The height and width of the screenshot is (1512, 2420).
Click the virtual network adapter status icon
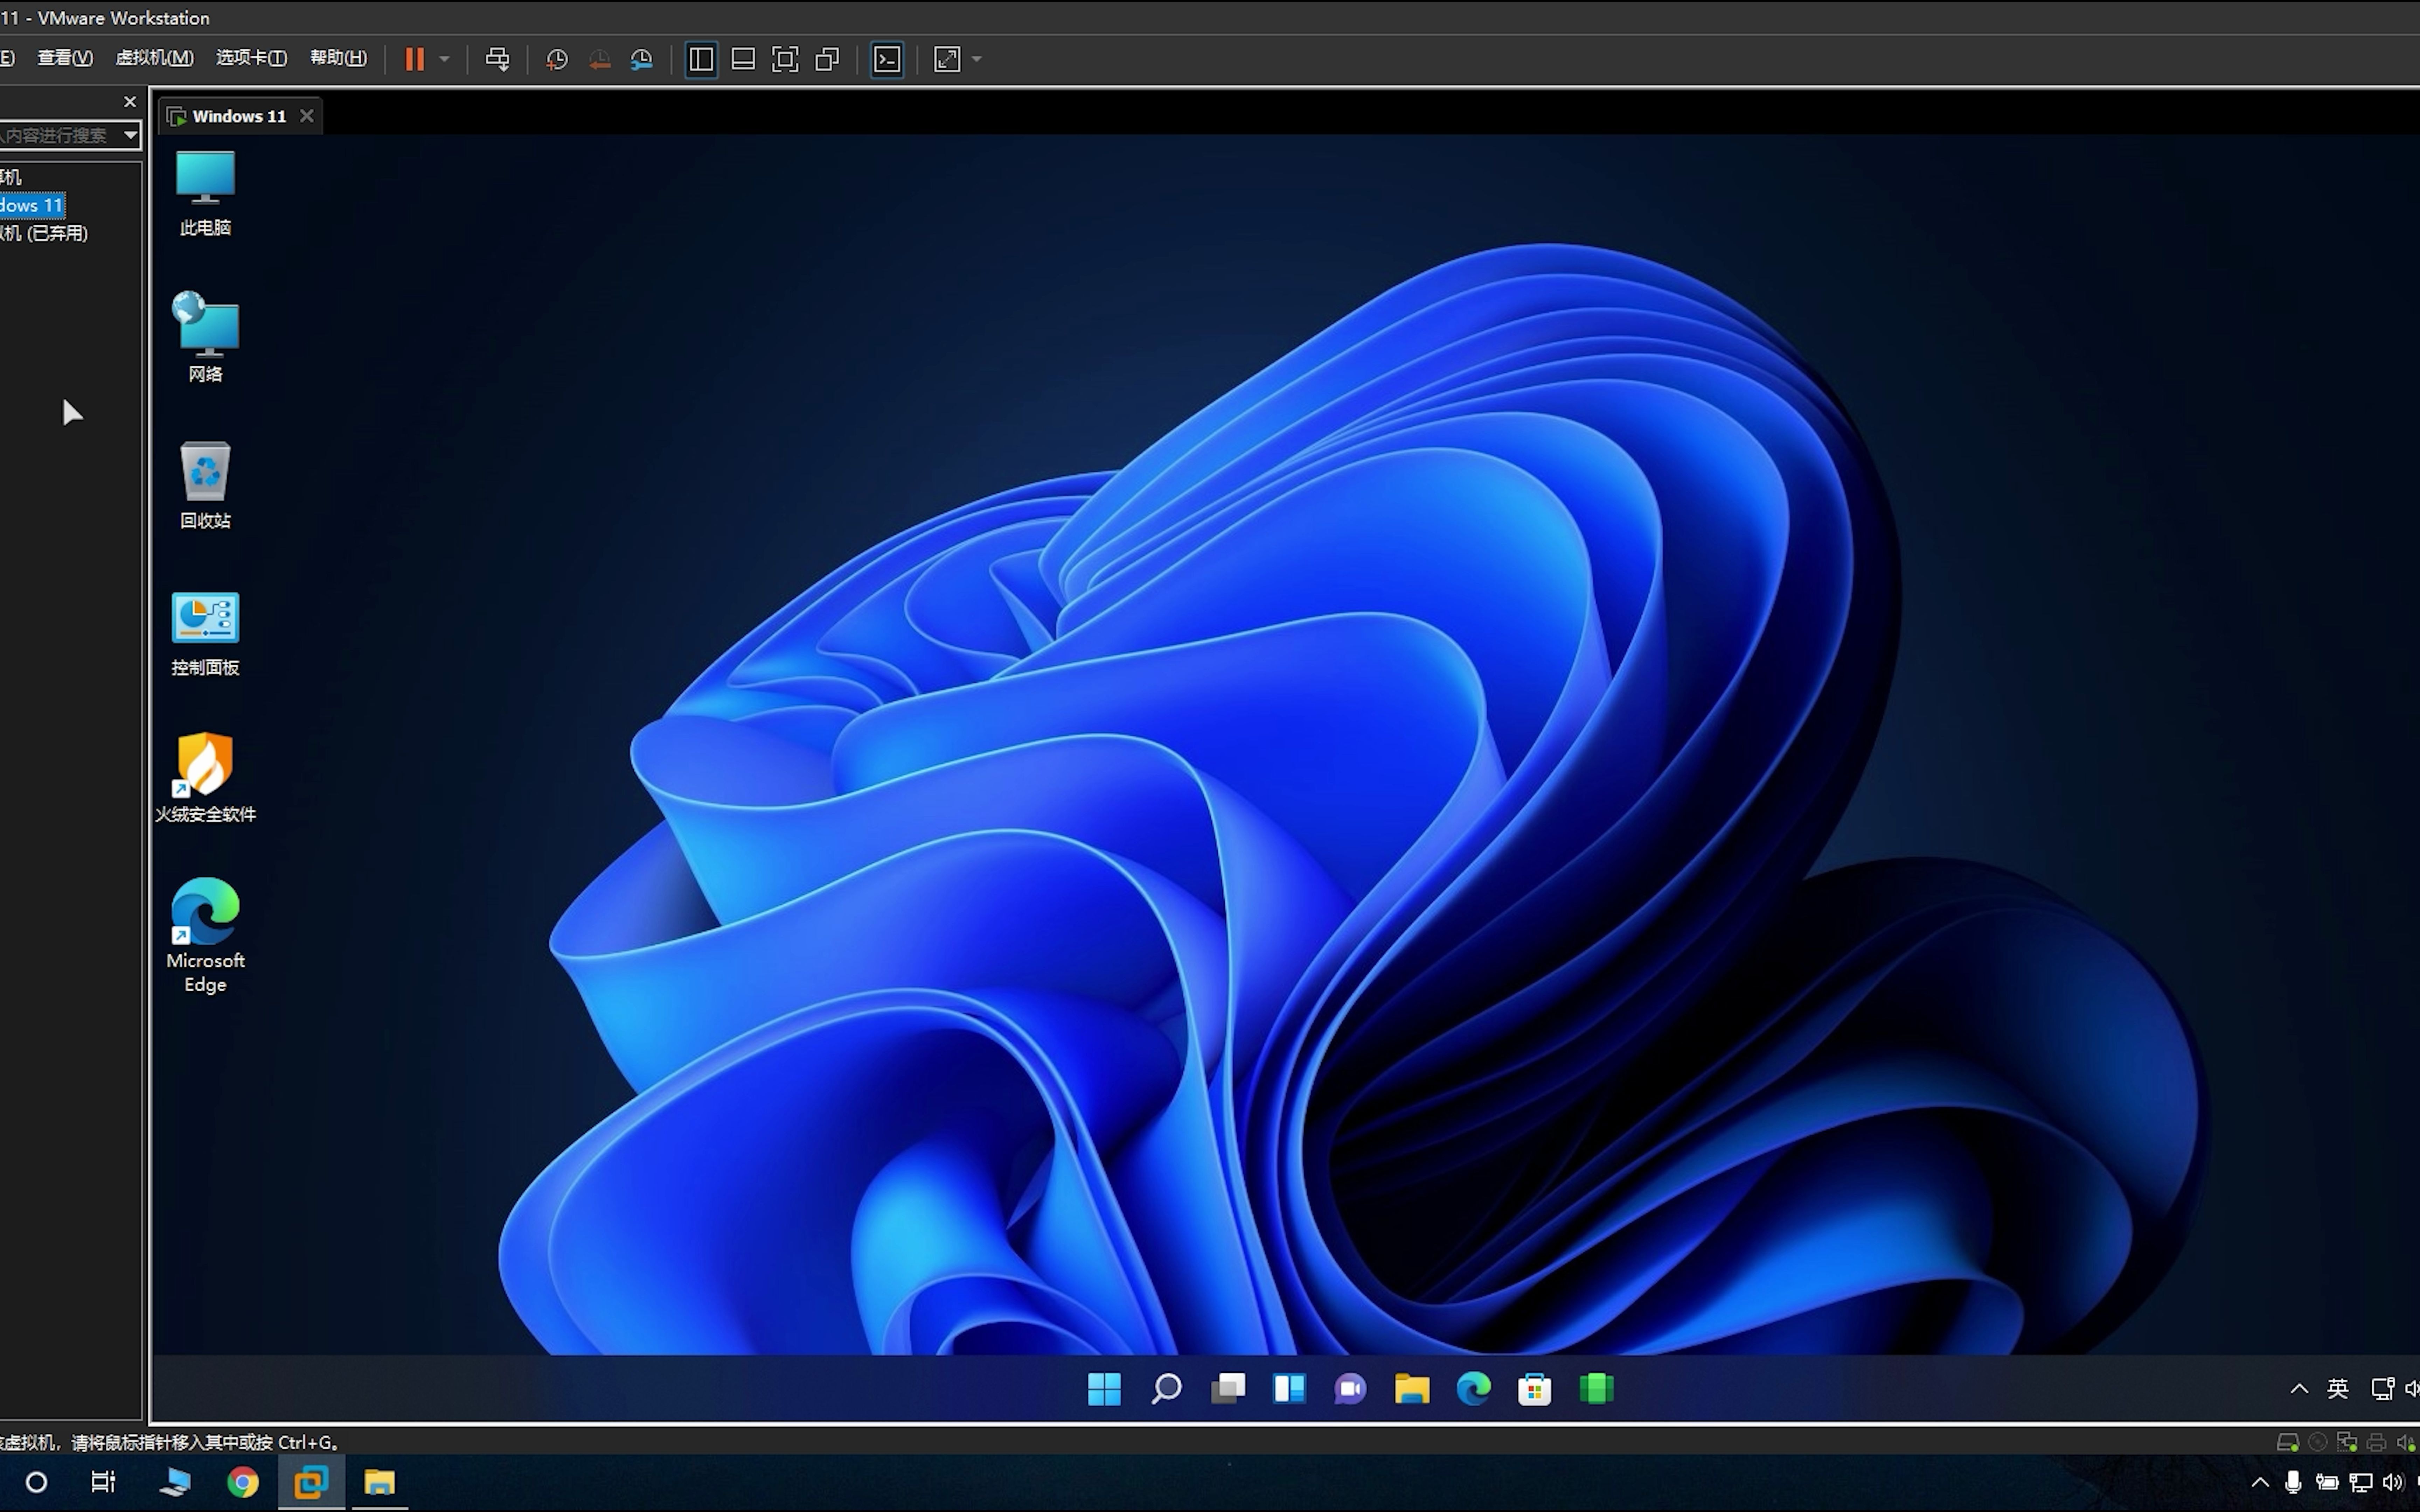(x=2347, y=1441)
